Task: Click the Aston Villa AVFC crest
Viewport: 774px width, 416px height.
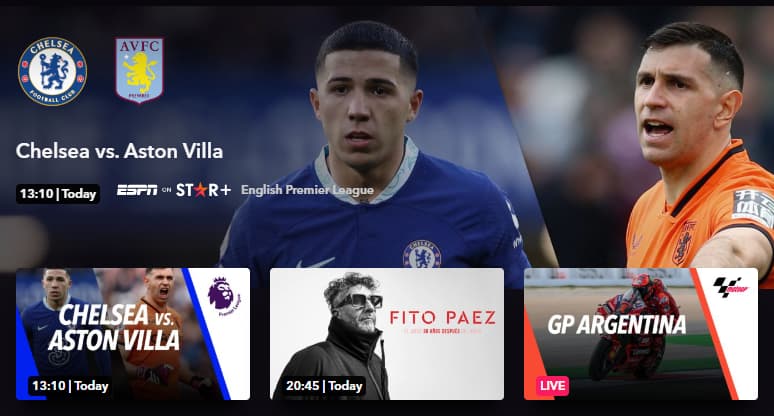Action: click(140, 70)
